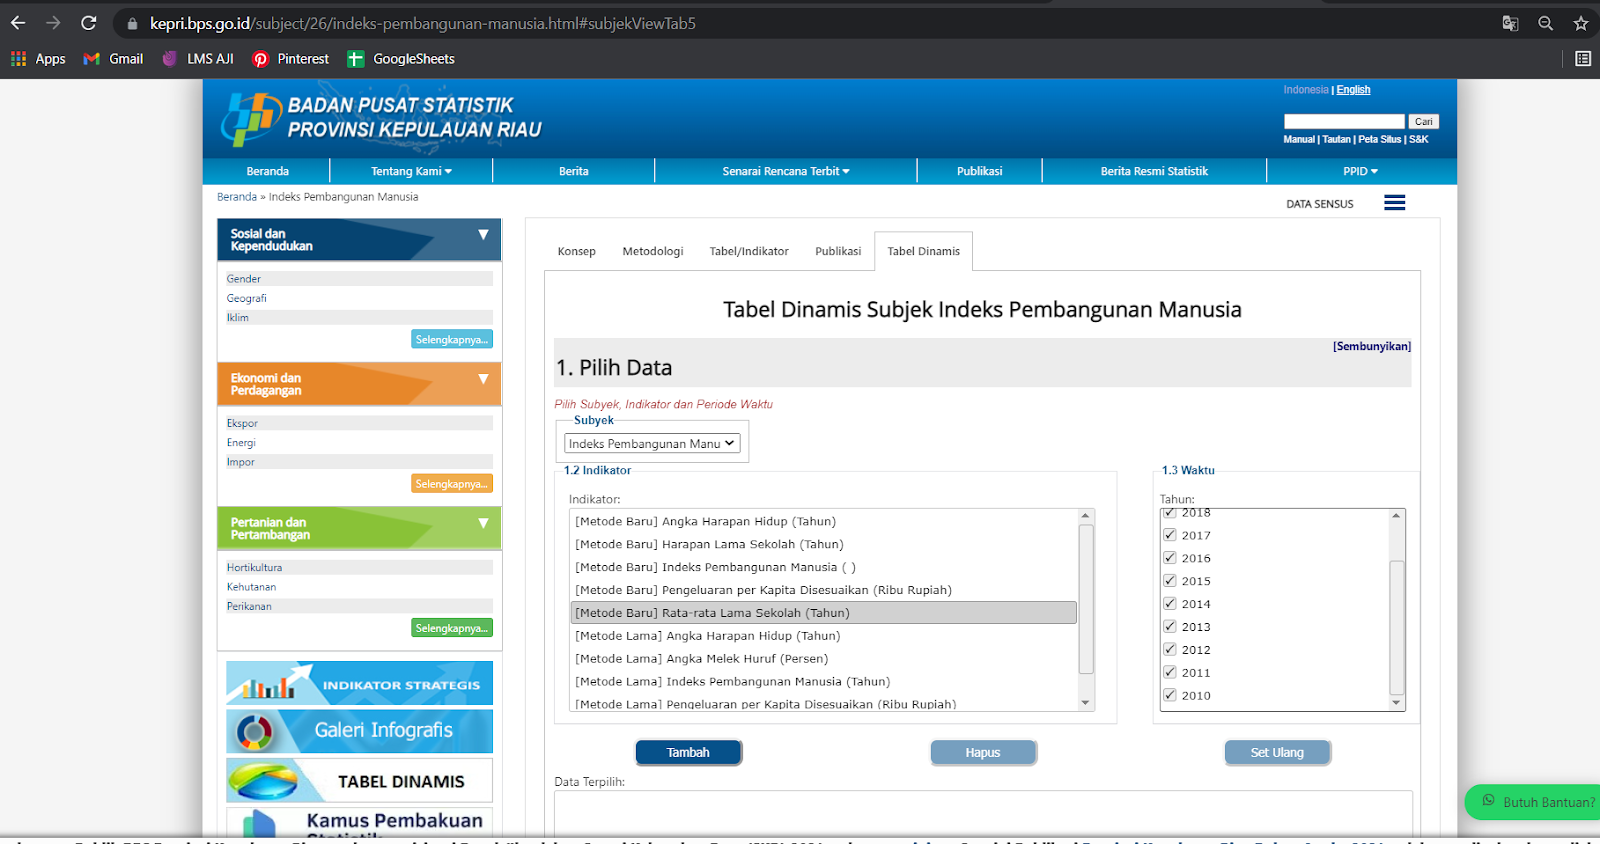Click the bookmark star icon
Screen dimensions: 1600x844
pyautogui.click(x=1580, y=23)
